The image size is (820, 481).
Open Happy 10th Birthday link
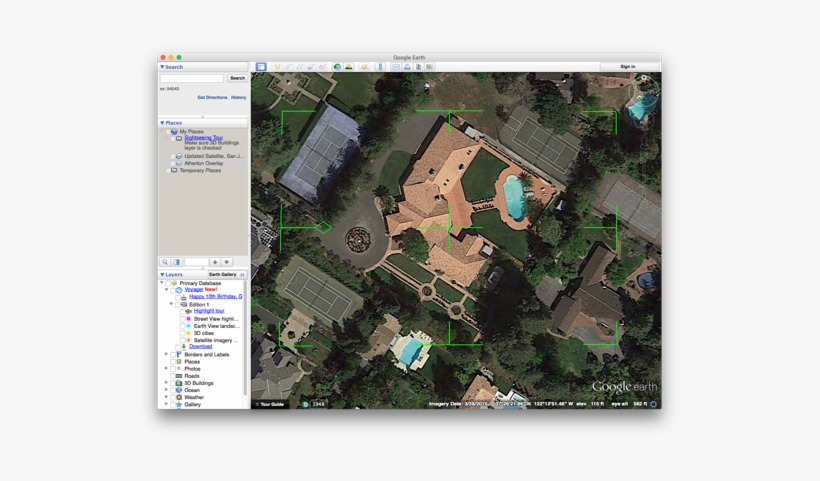215,296
